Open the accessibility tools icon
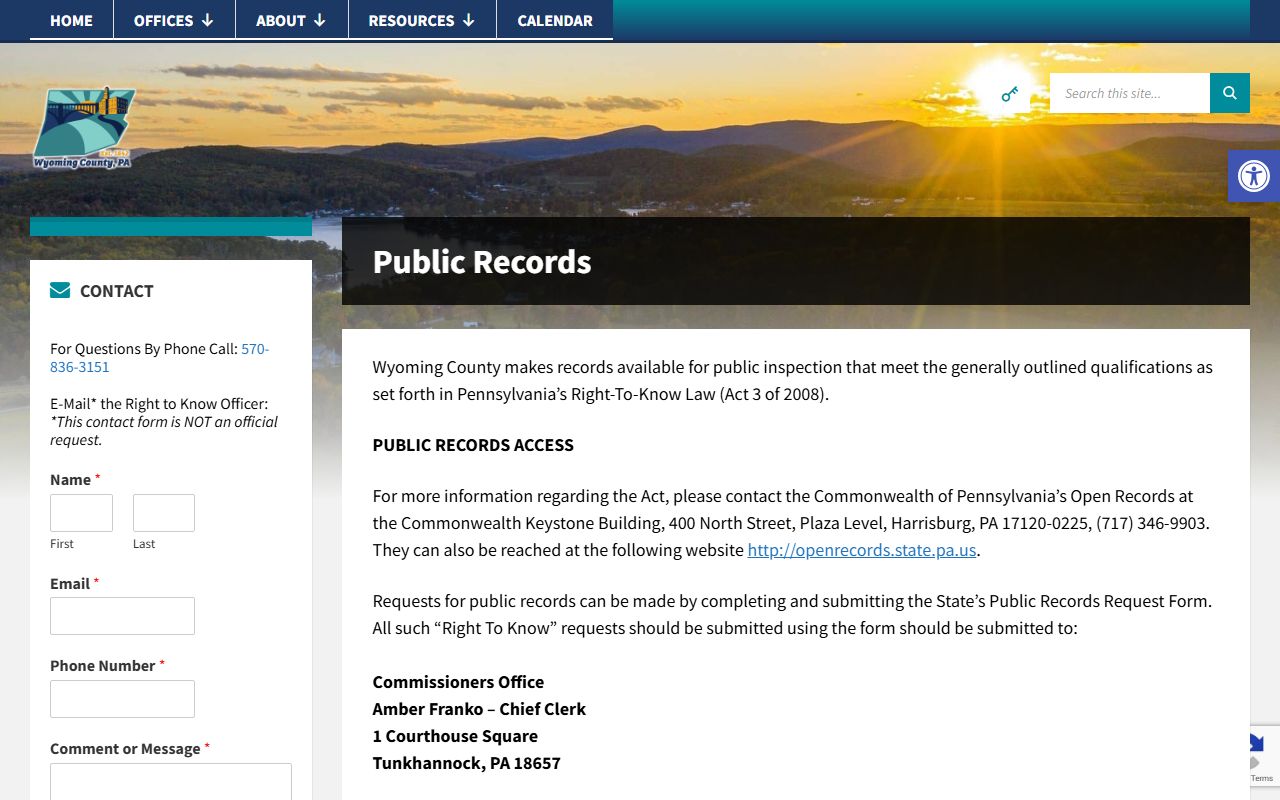This screenshot has height=800, width=1280. tap(1254, 176)
